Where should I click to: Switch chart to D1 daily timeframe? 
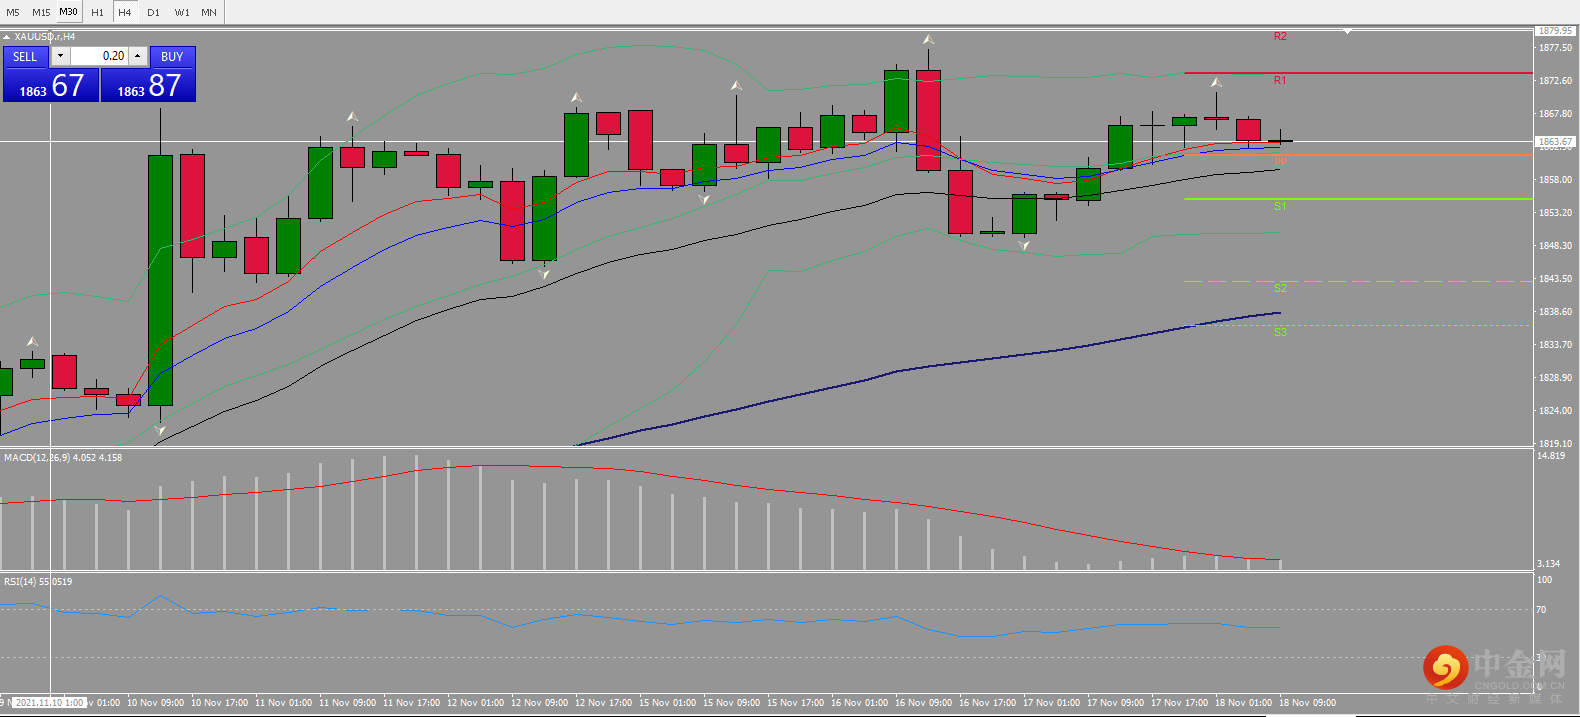pos(153,12)
